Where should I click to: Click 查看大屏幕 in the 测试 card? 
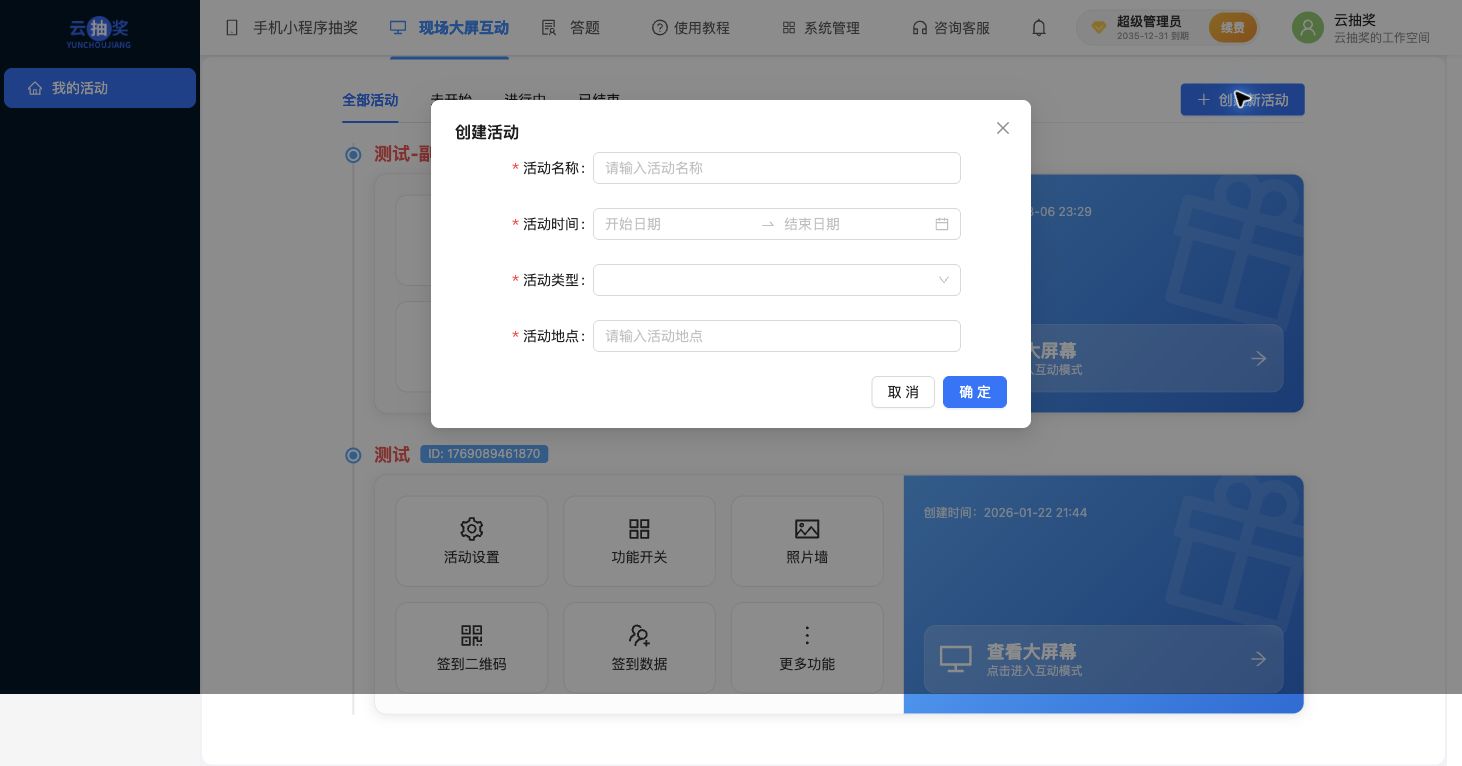point(1104,659)
